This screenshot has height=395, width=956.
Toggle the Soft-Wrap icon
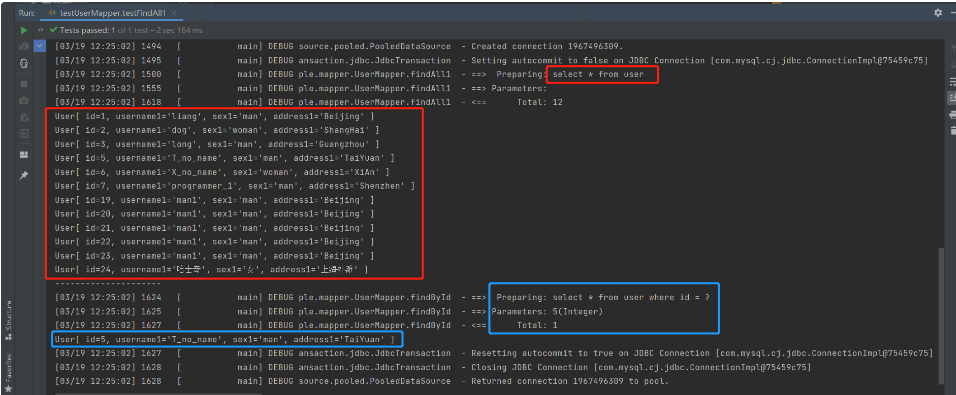click(952, 81)
